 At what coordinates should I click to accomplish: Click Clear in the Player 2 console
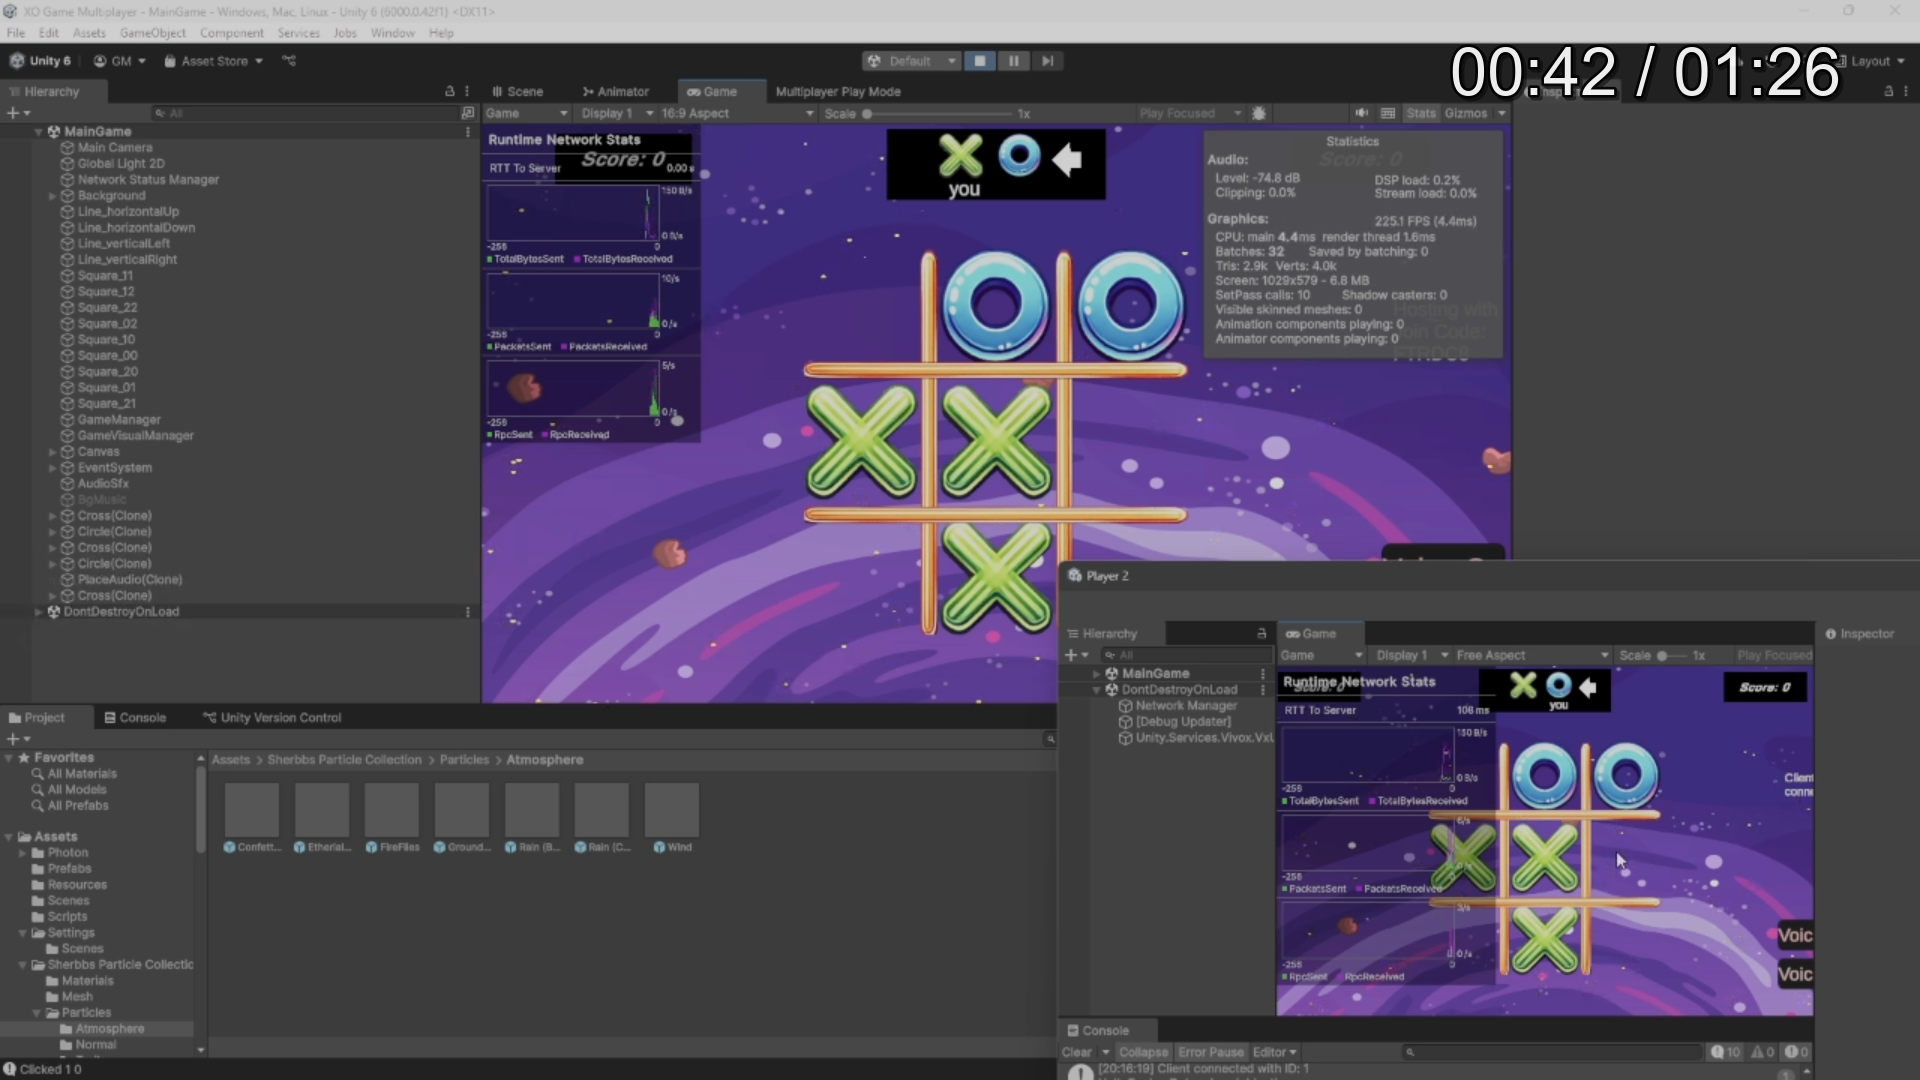pyautogui.click(x=1076, y=1052)
